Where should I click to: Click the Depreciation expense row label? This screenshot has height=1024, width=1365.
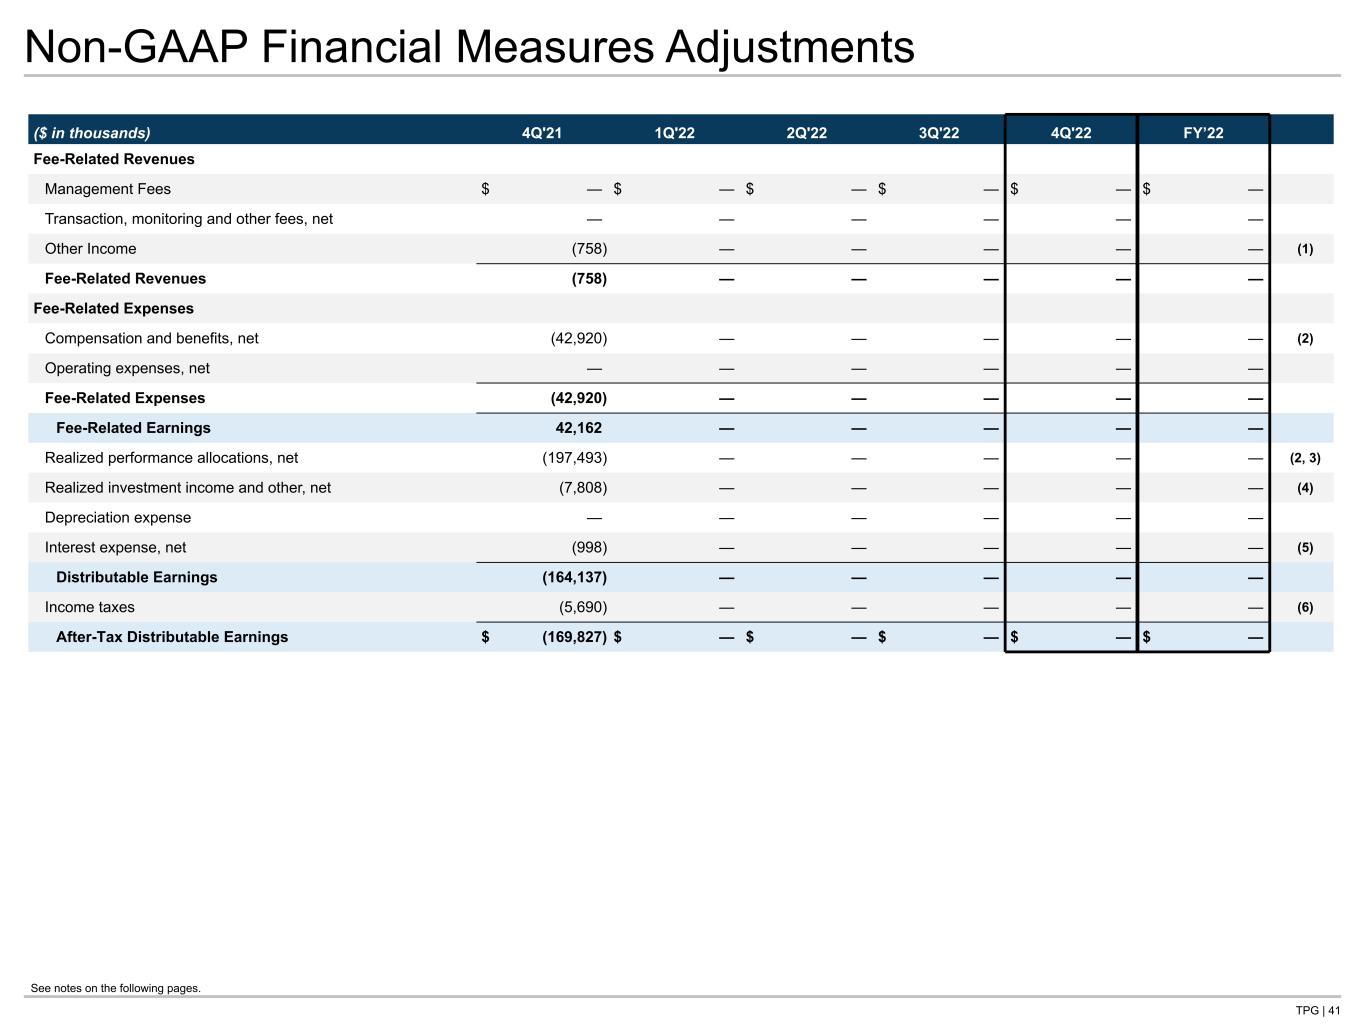click(x=118, y=518)
